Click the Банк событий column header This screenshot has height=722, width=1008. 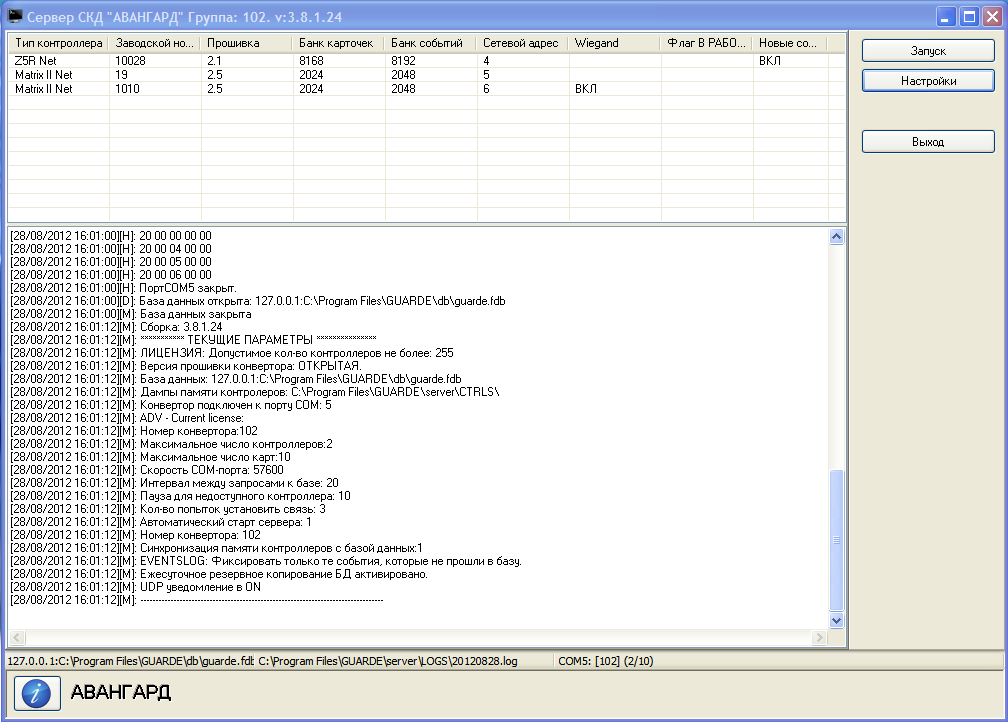(431, 43)
